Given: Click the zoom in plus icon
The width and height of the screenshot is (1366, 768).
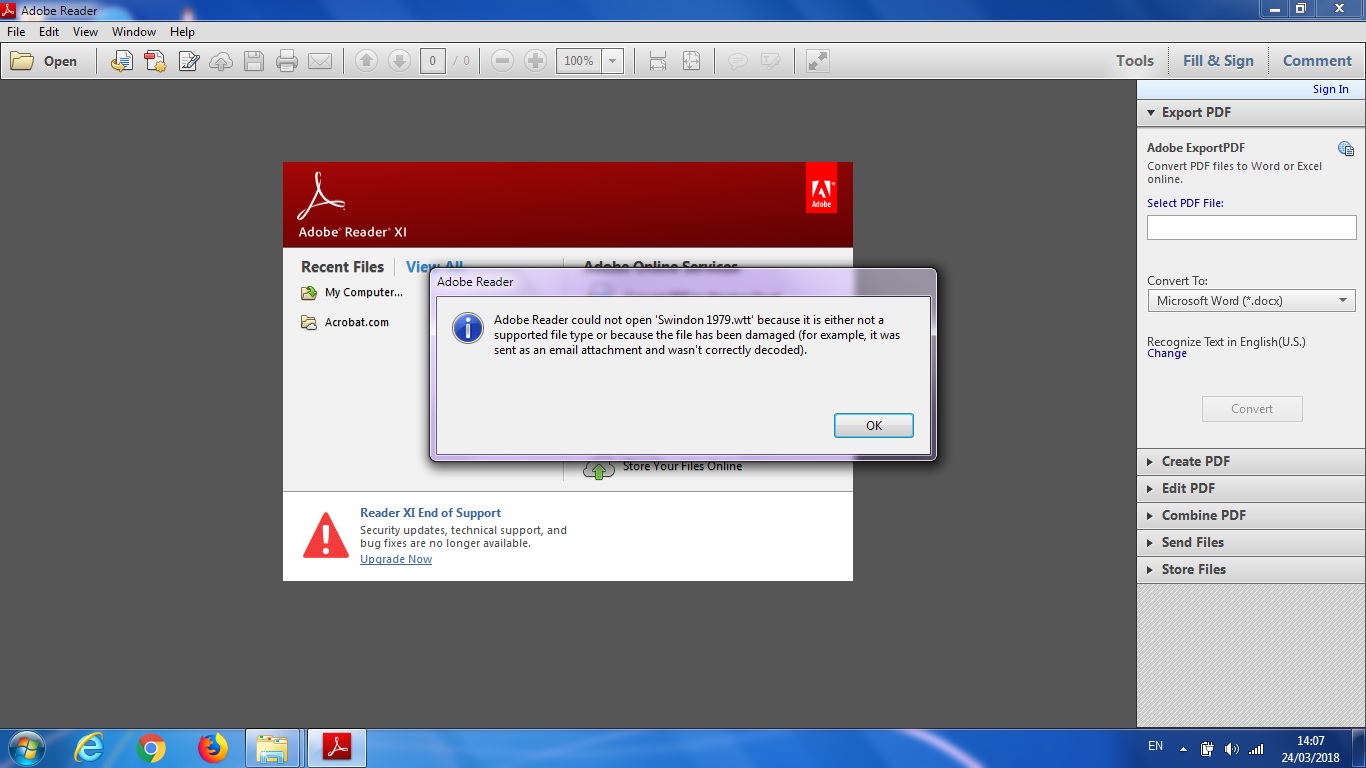Looking at the screenshot, I should [536, 61].
